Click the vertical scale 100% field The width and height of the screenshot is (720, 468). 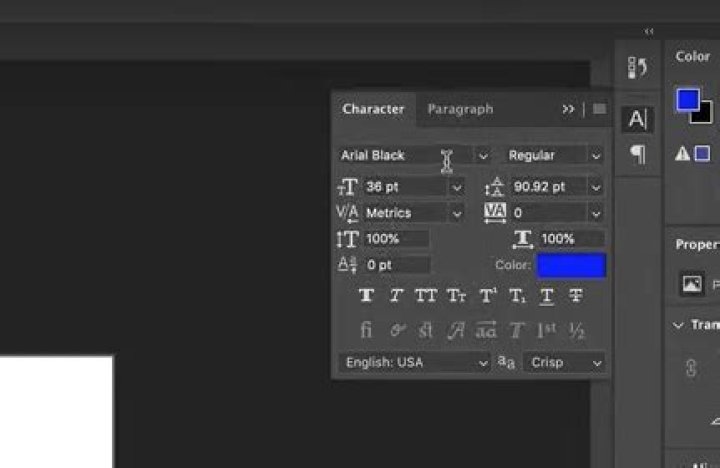[397, 239]
